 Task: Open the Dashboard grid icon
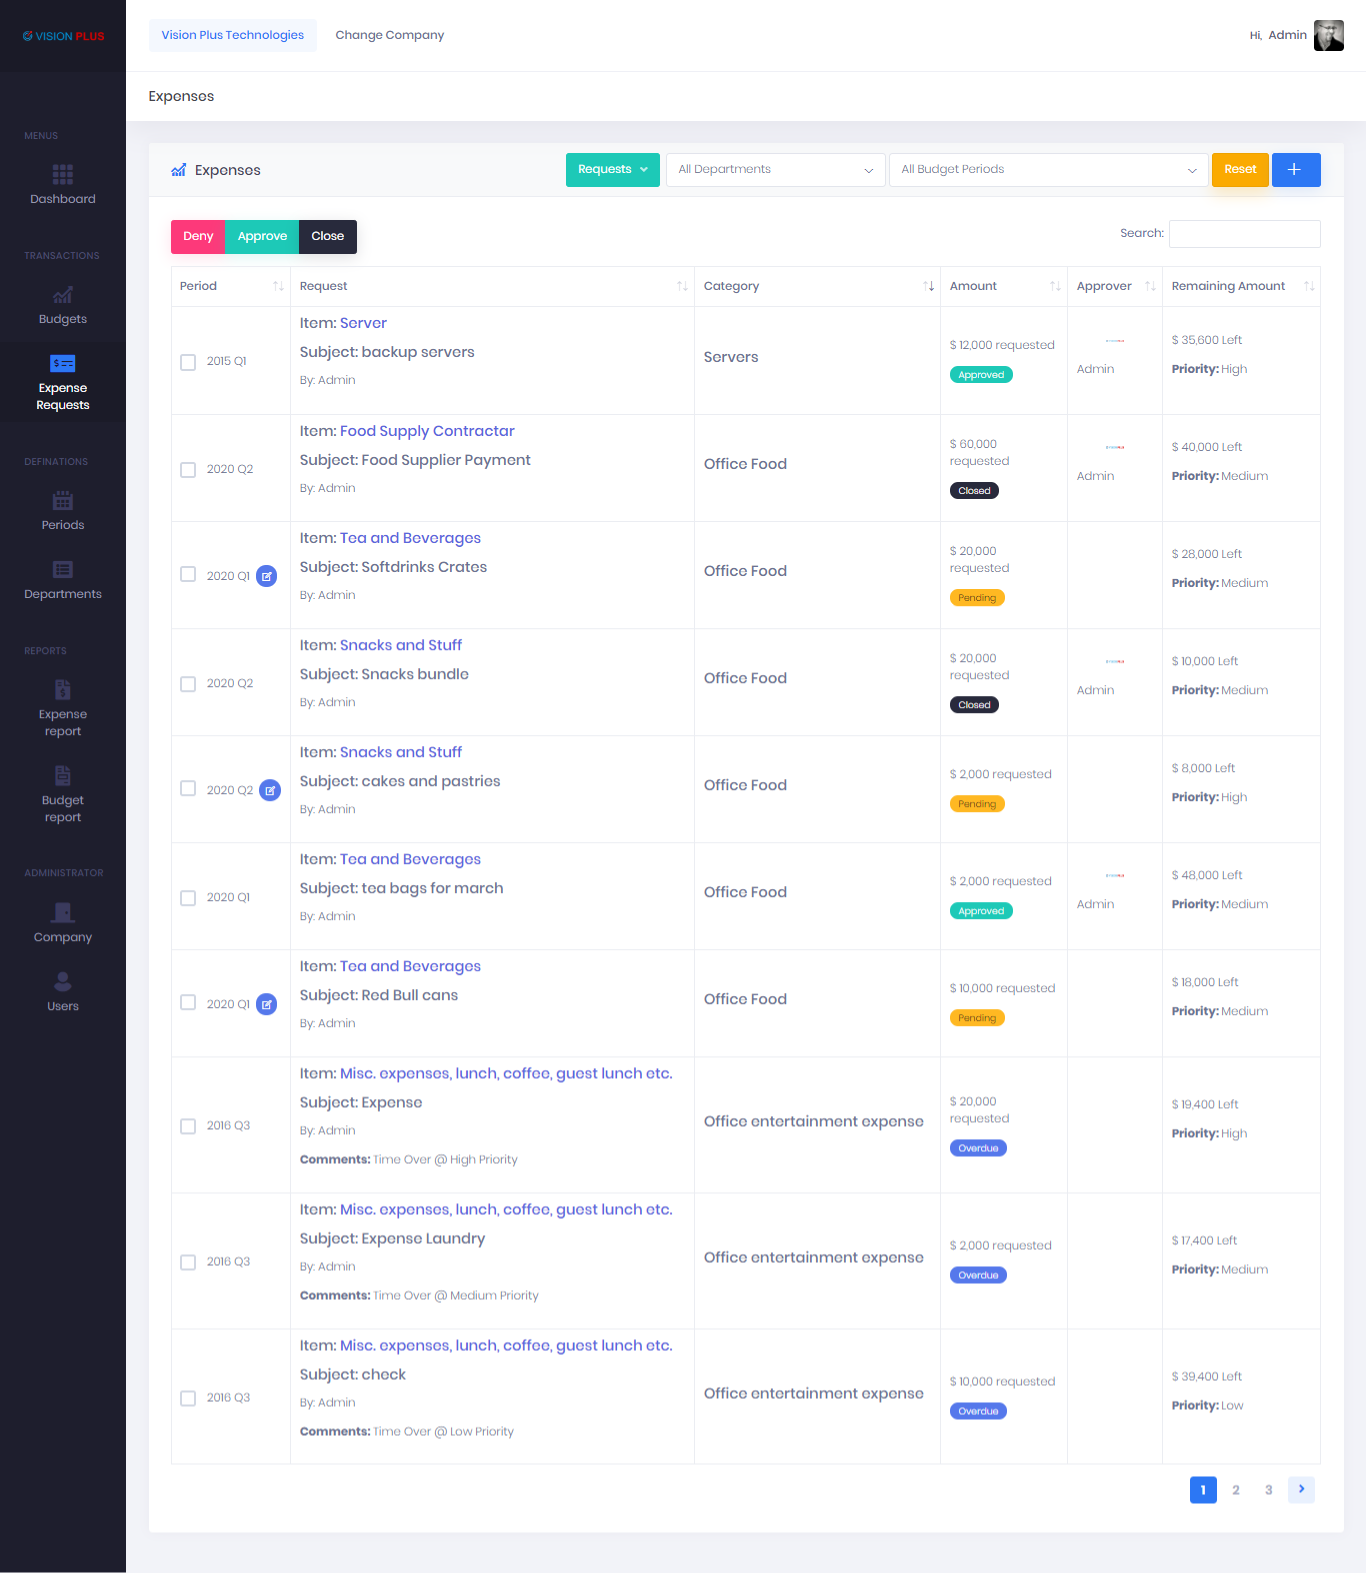(x=62, y=175)
